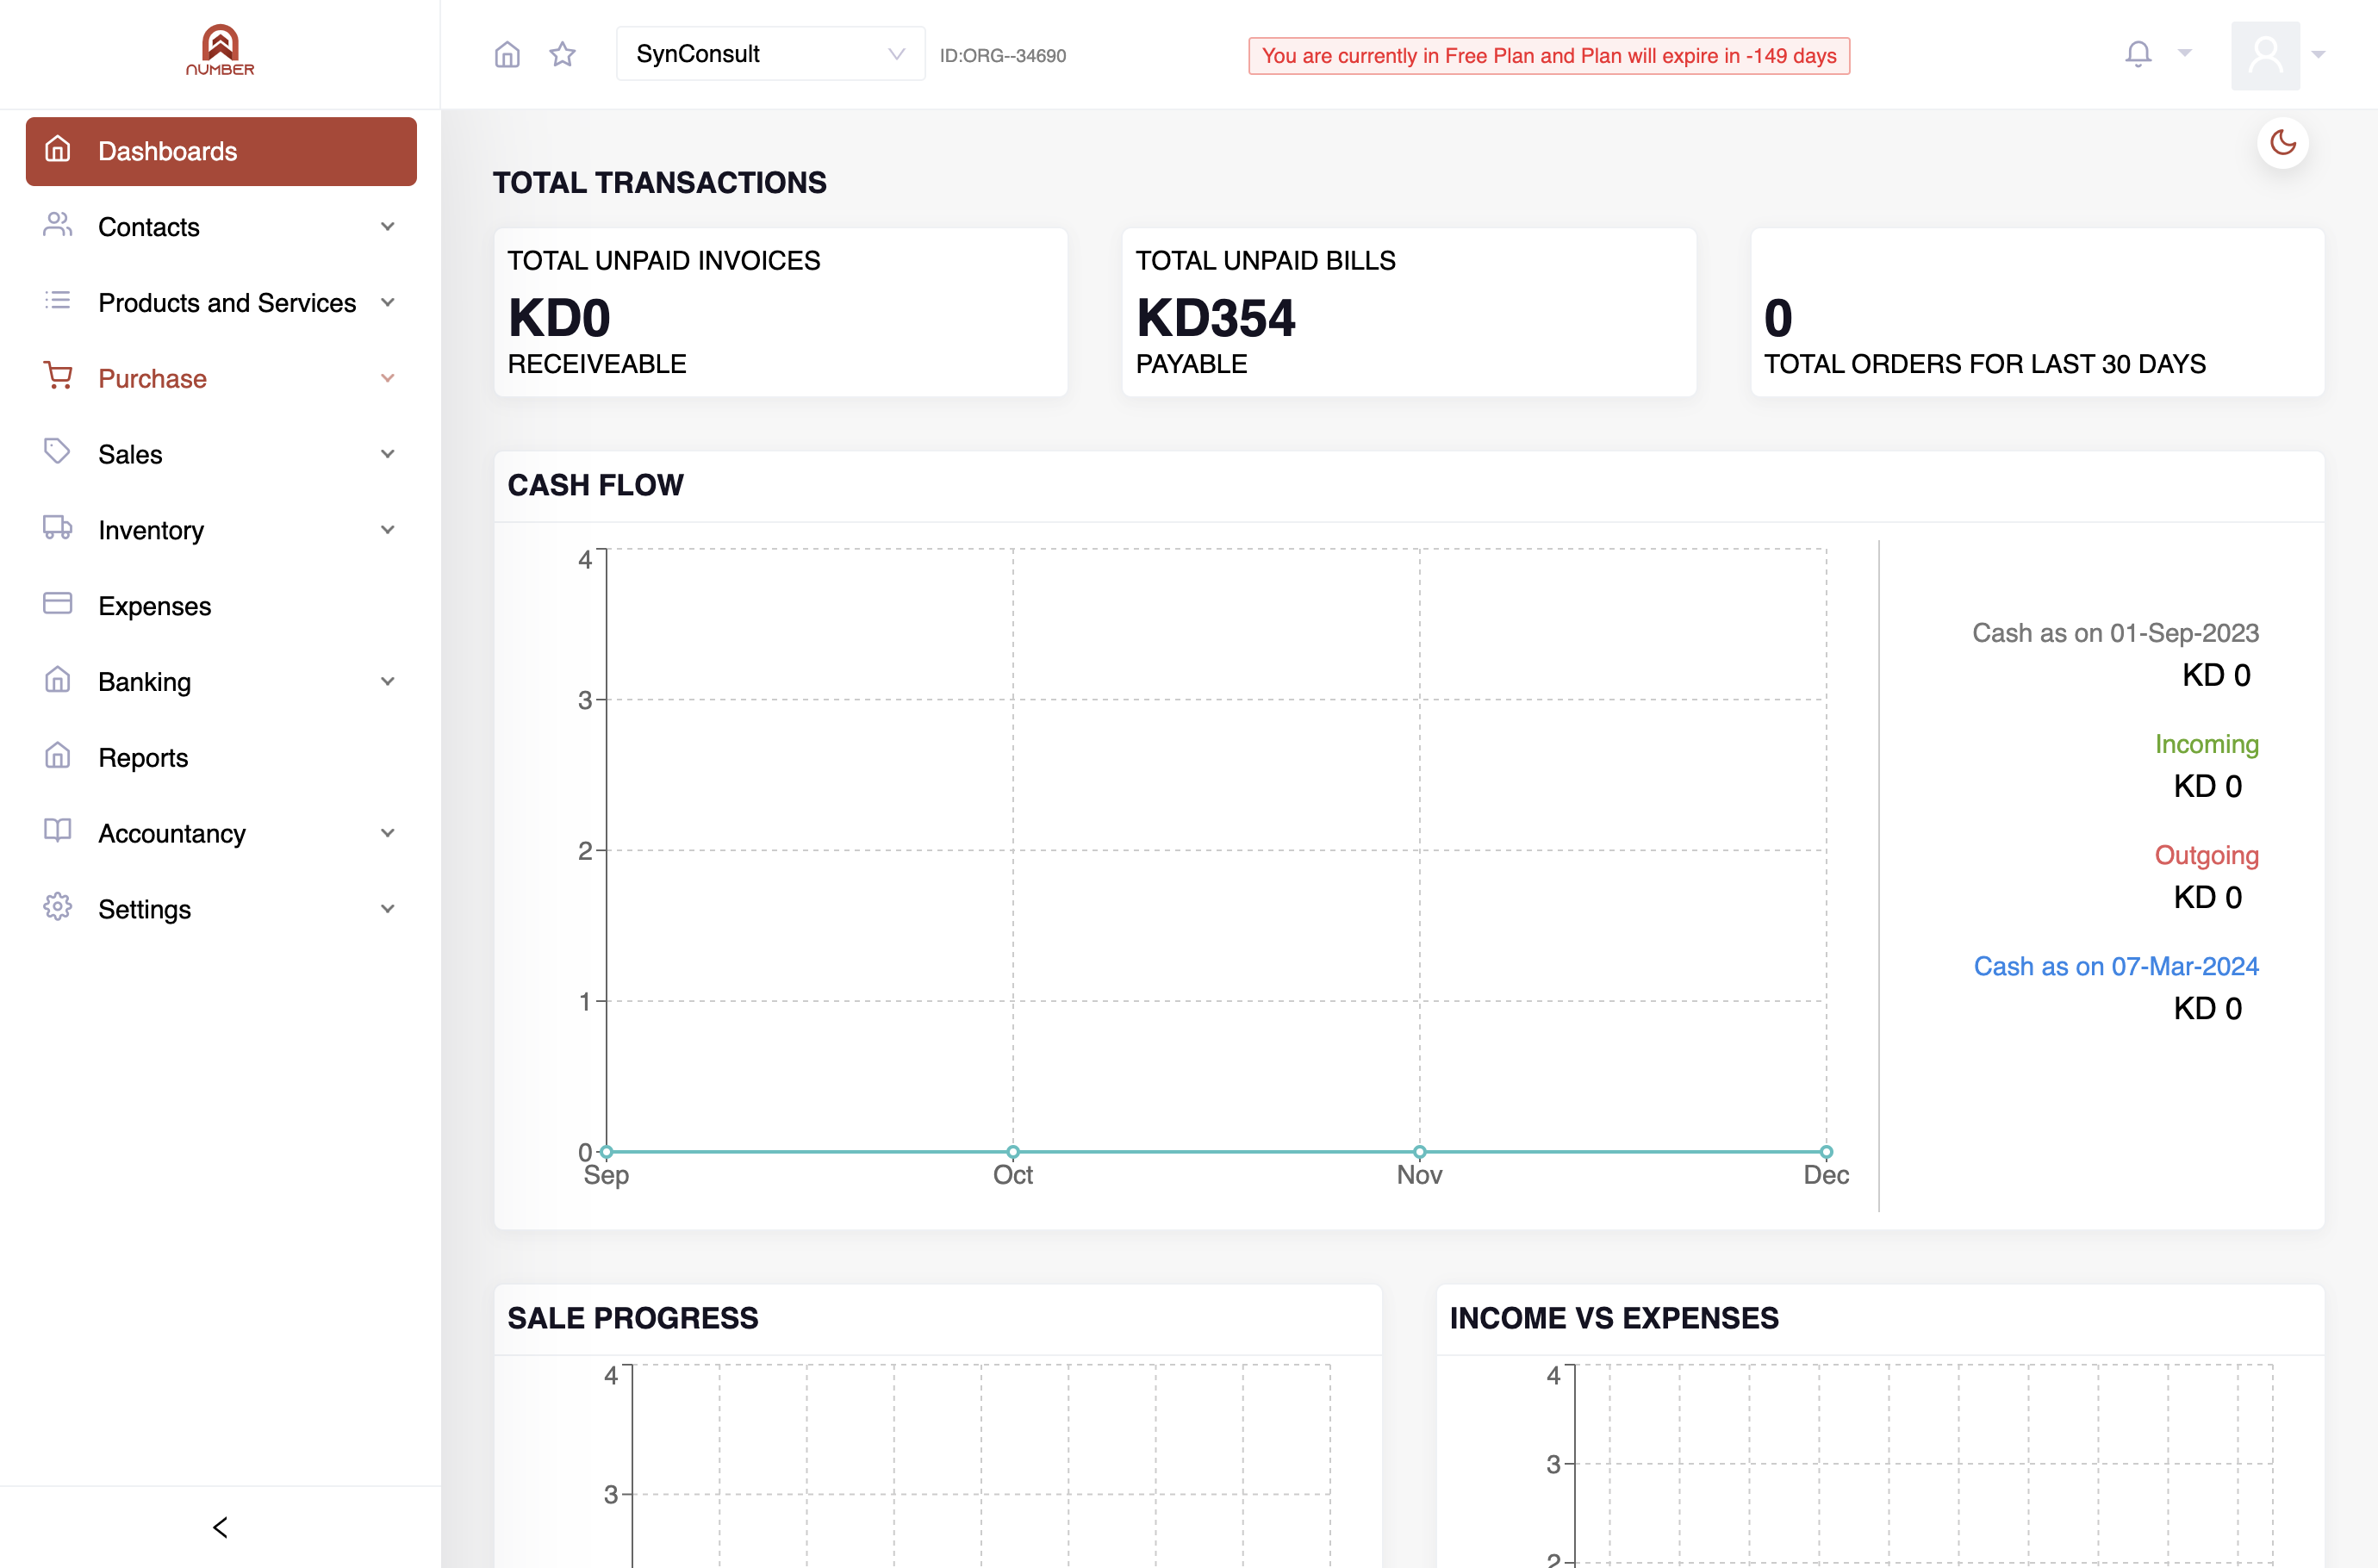The image size is (2378, 1568).
Task: Open the dropdown arrow beside the notification bell
Action: point(2185,53)
